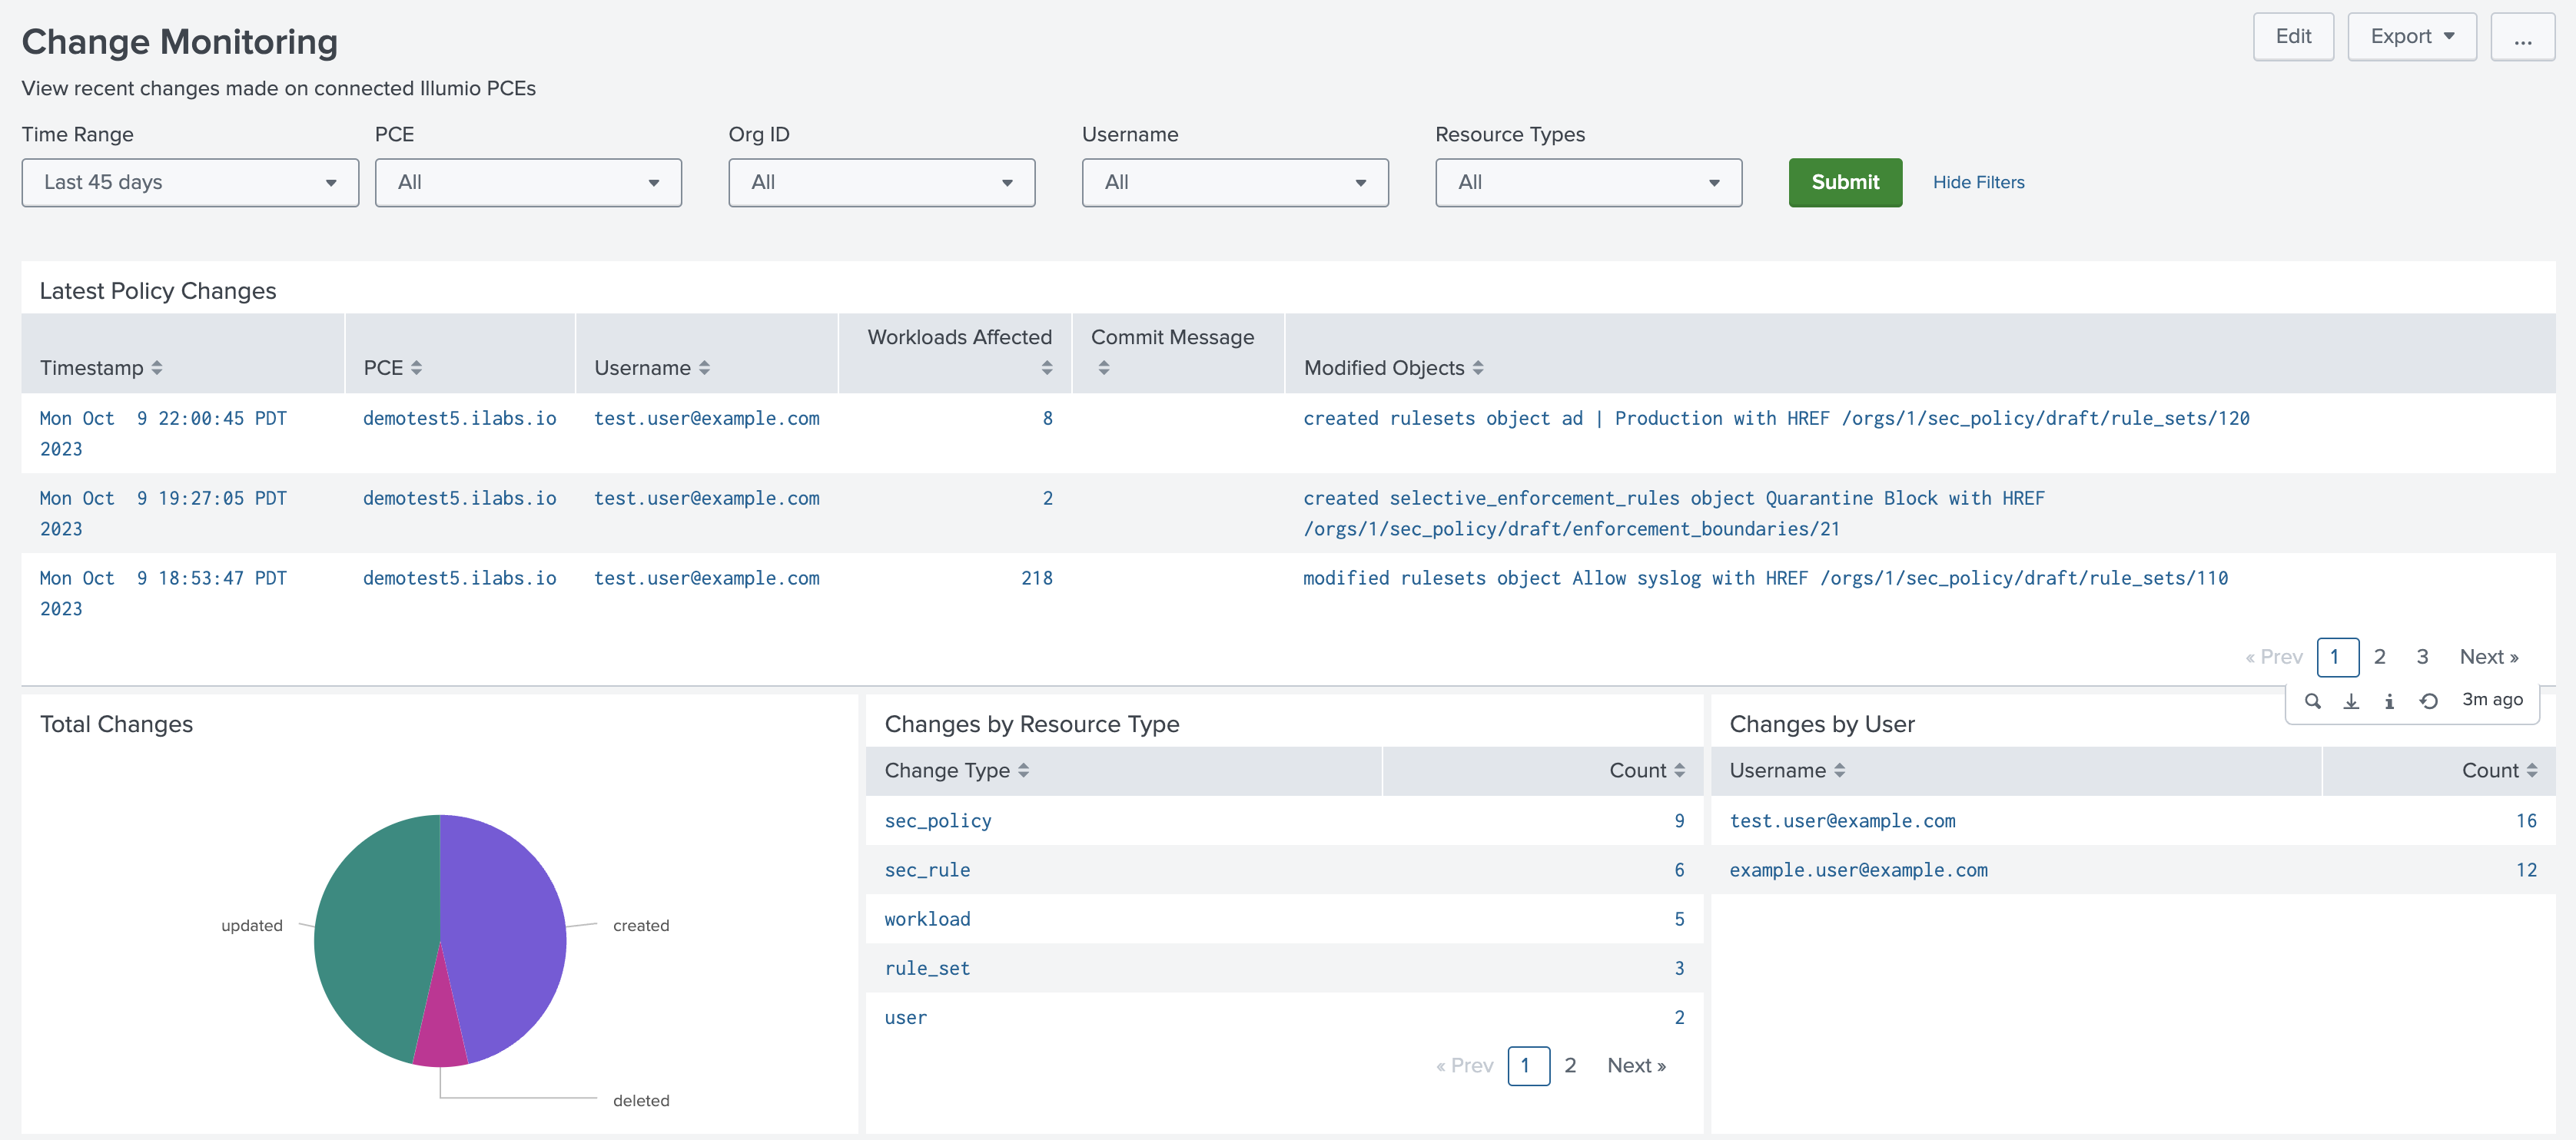Viewport: 2576px width, 1140px height.
Task: Click the created pie chart label
Action: (641, 925)
